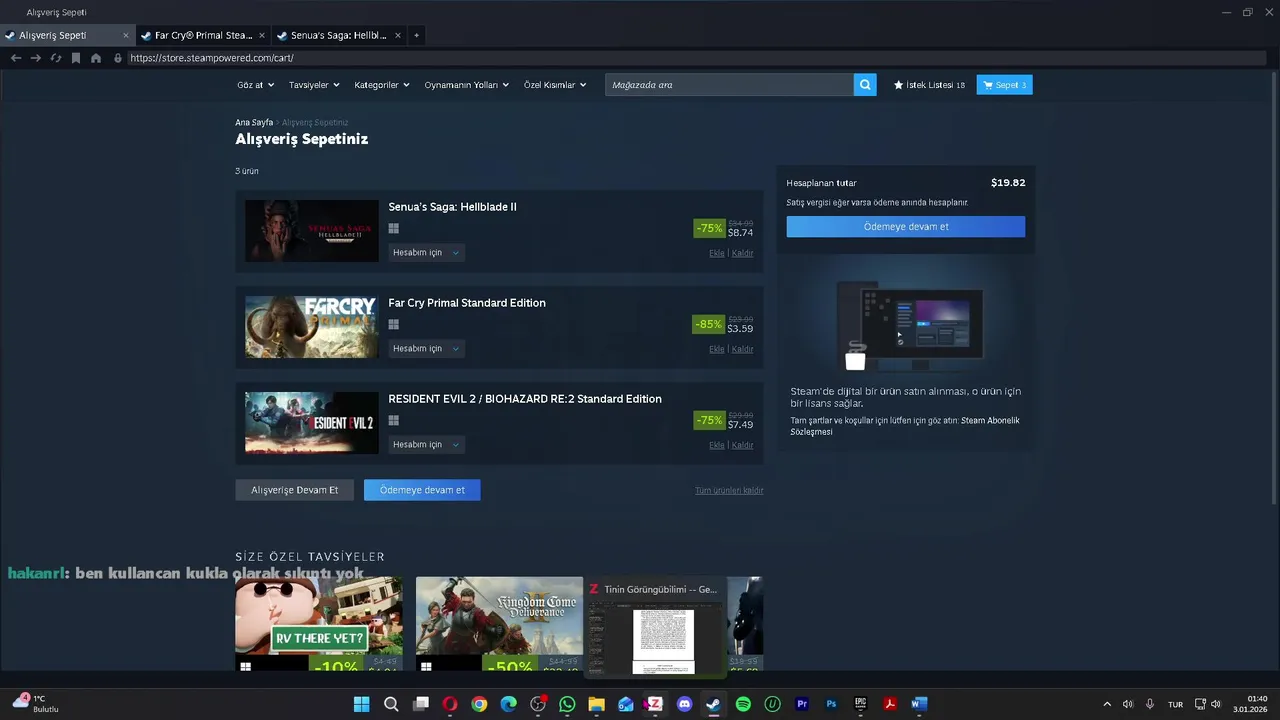Open Zotero from the taskbar
The image size is (1280, 720).
[655, 704]
